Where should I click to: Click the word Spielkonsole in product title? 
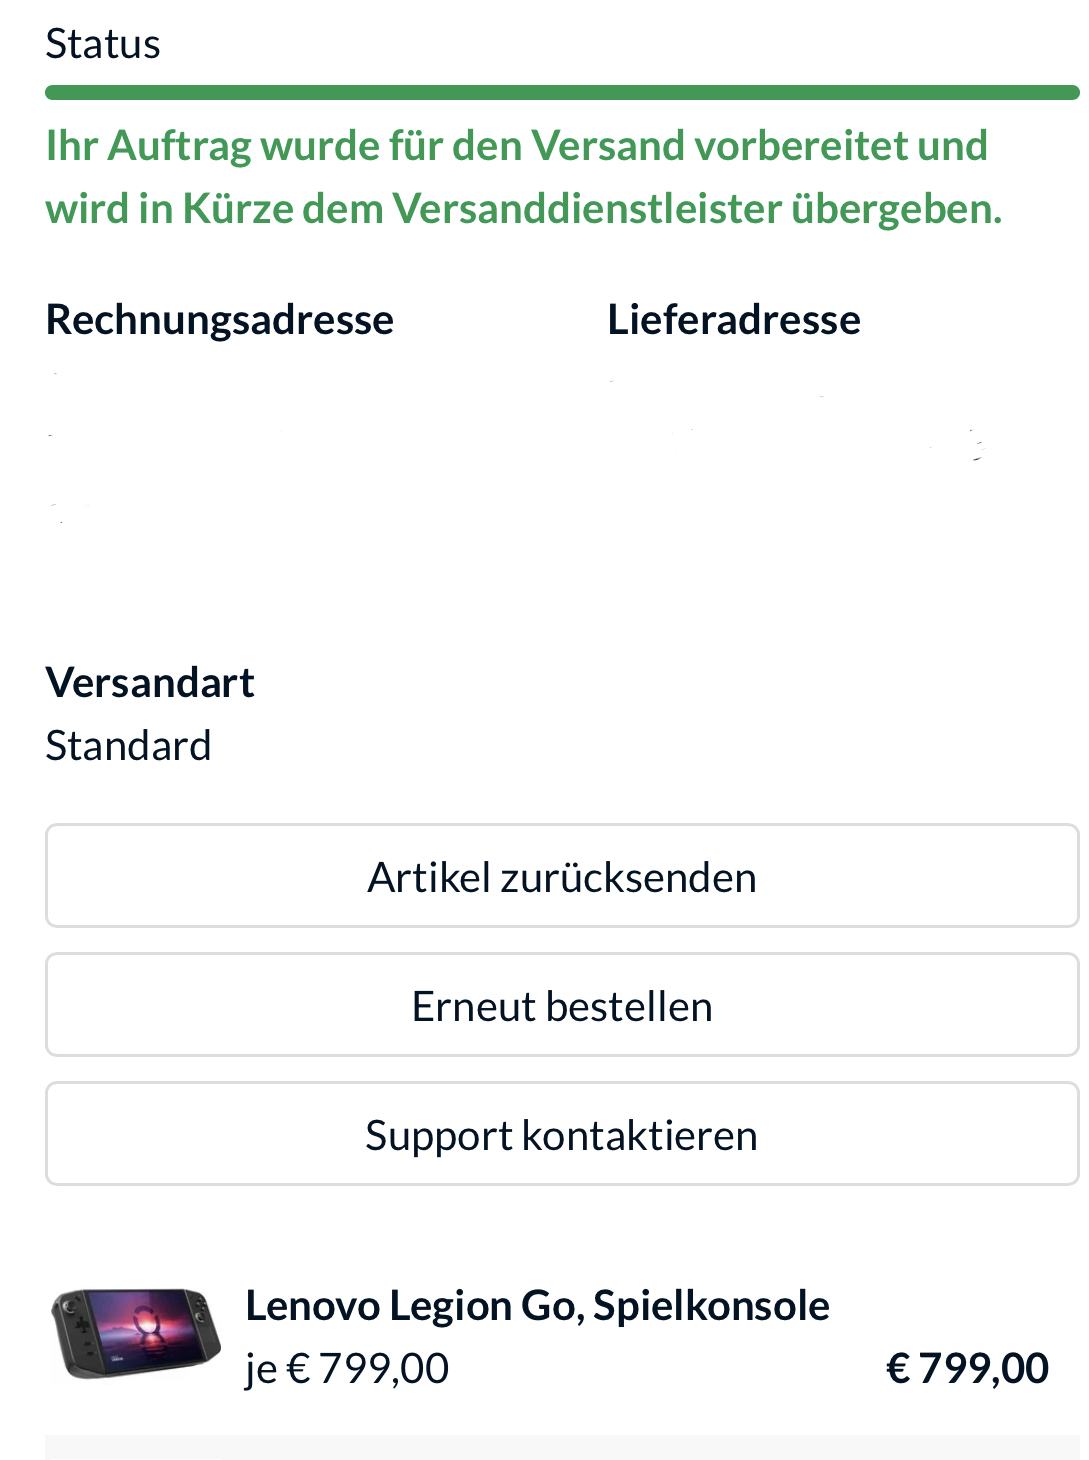(x=711, y=1306)
